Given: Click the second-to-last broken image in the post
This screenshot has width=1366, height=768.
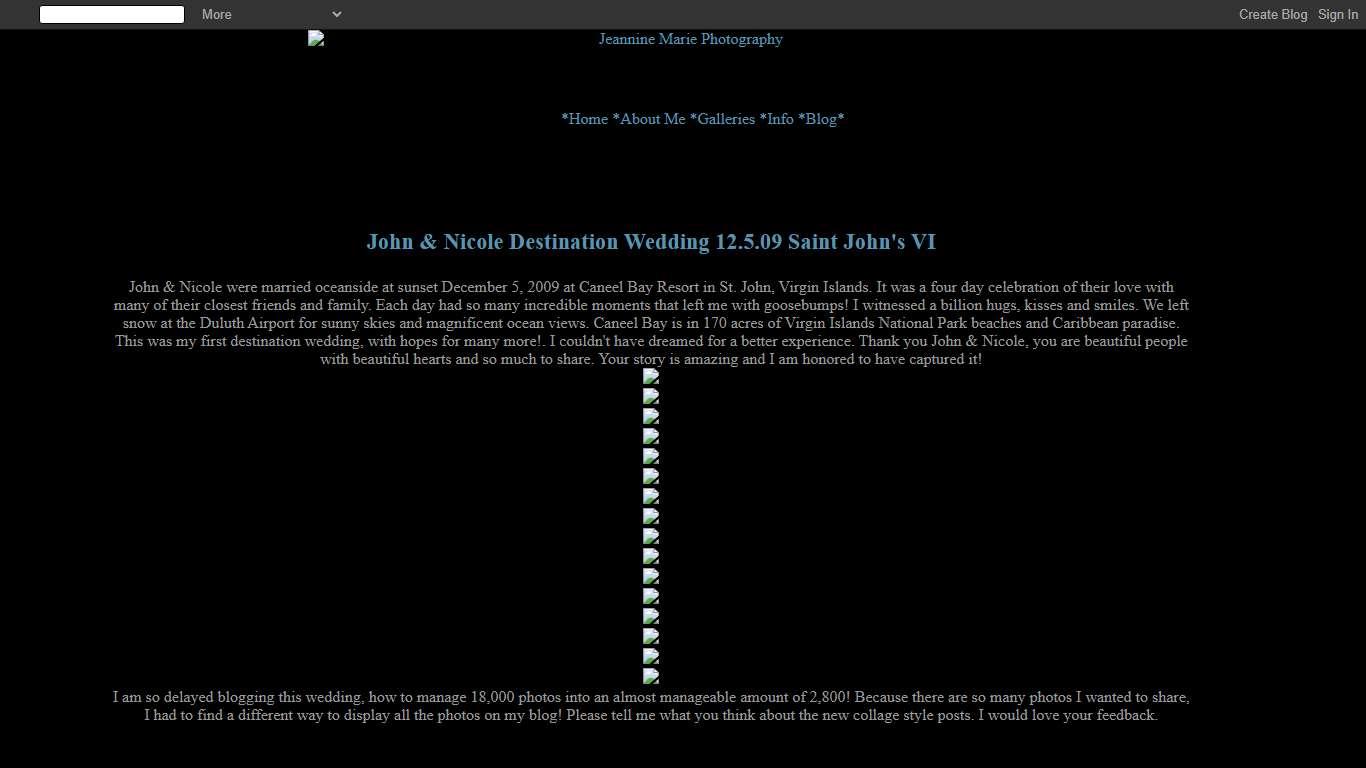Looking at the screenshot, I should [x=650, y=657].
